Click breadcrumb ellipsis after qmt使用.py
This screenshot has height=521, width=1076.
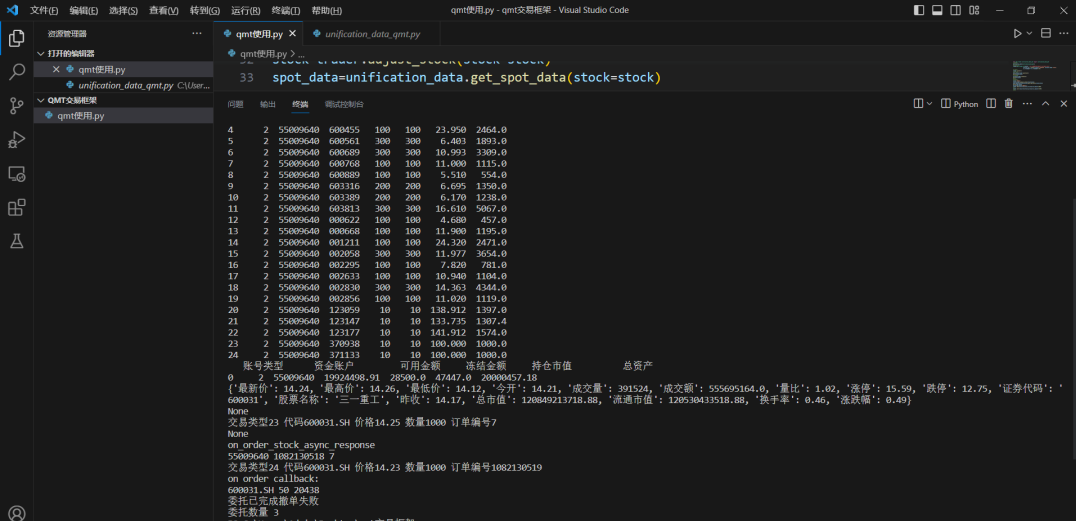click(302, 54)
